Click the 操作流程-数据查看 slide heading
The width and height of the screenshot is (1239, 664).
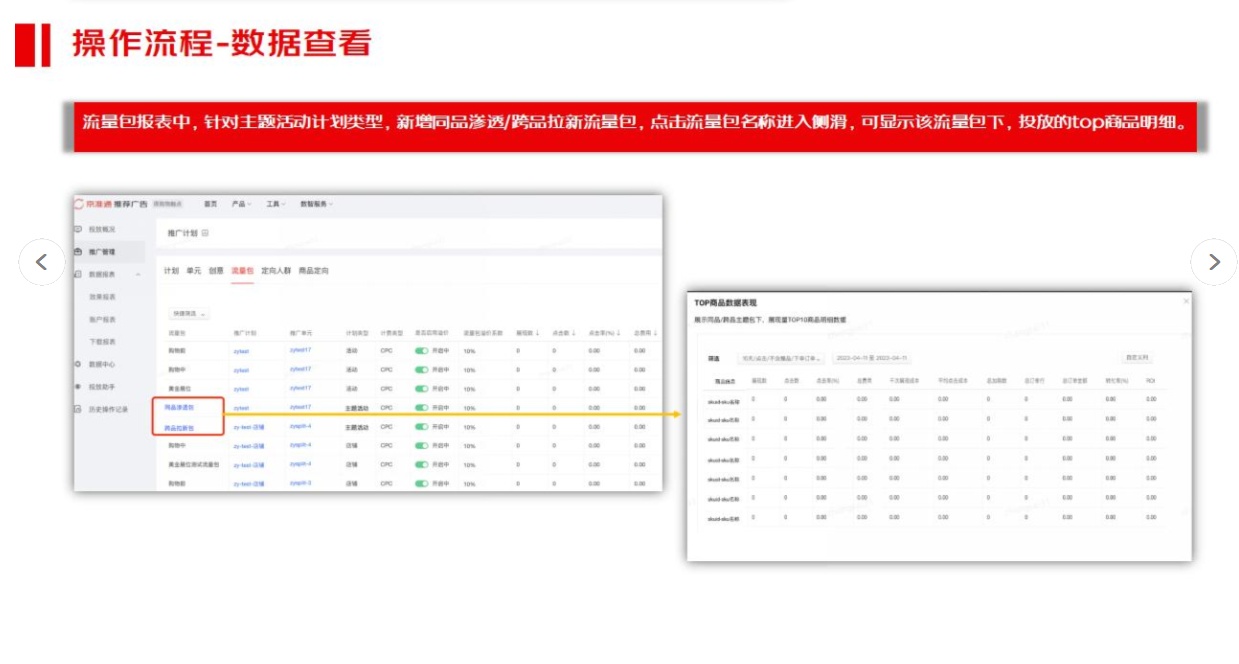point(222,43)
